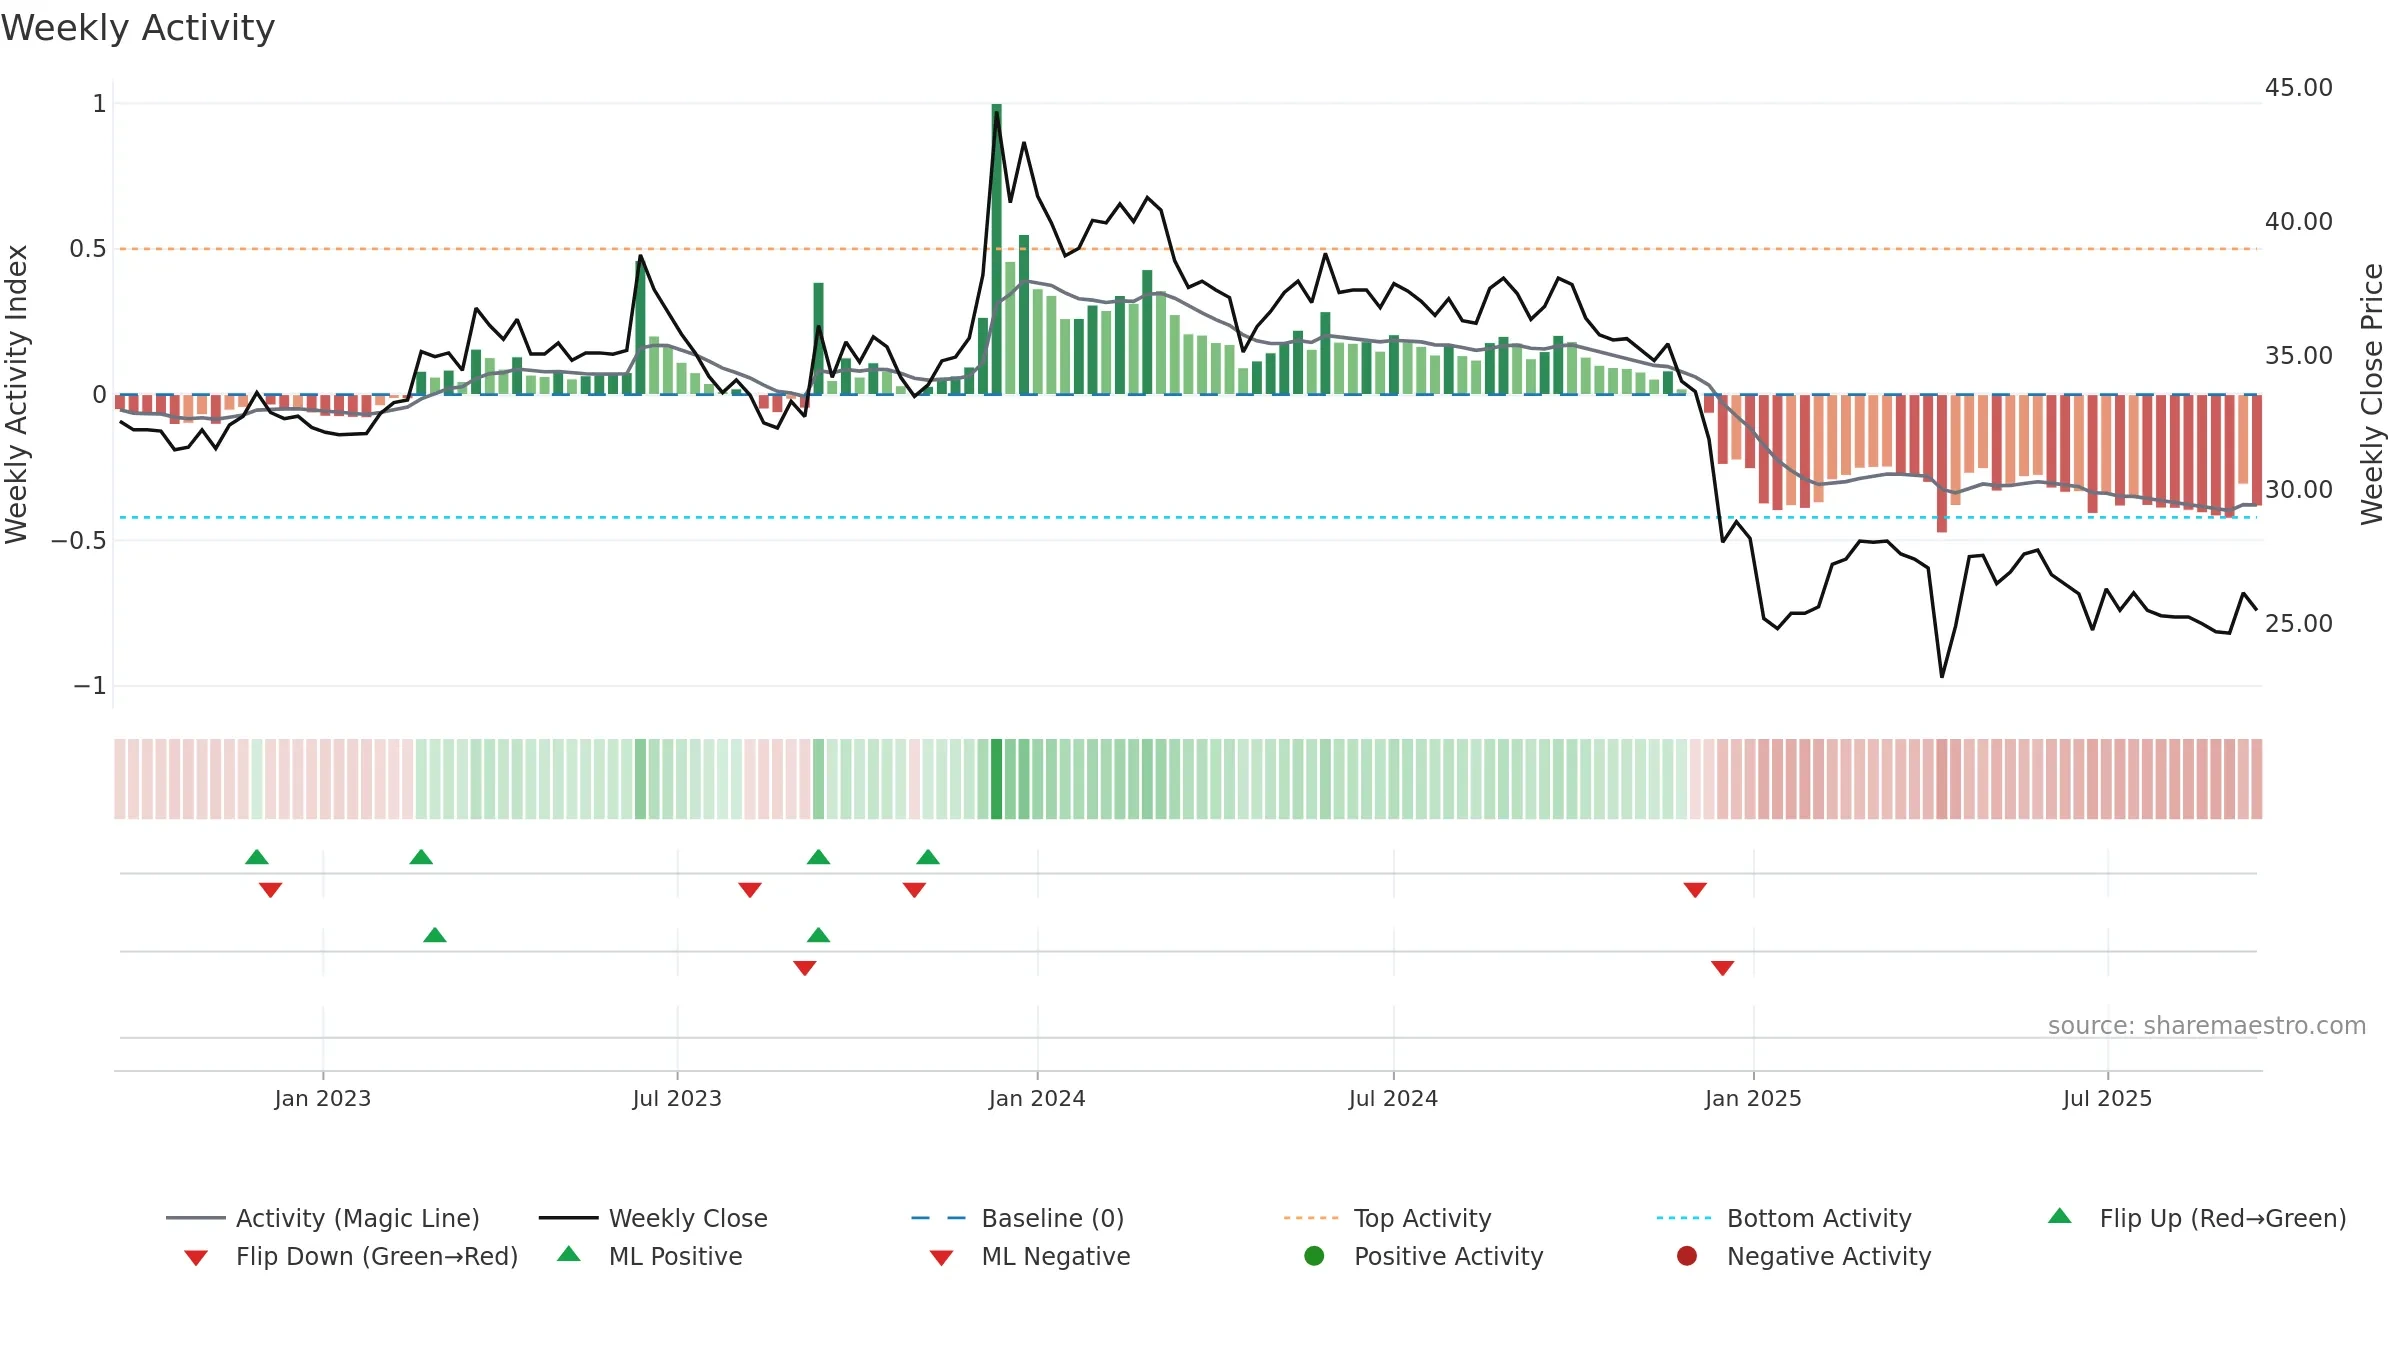Toggle the Weekly Close legend entry
This screenshot has height=1350, width=2400.
pyautogui.click(x=653, y=1218)
